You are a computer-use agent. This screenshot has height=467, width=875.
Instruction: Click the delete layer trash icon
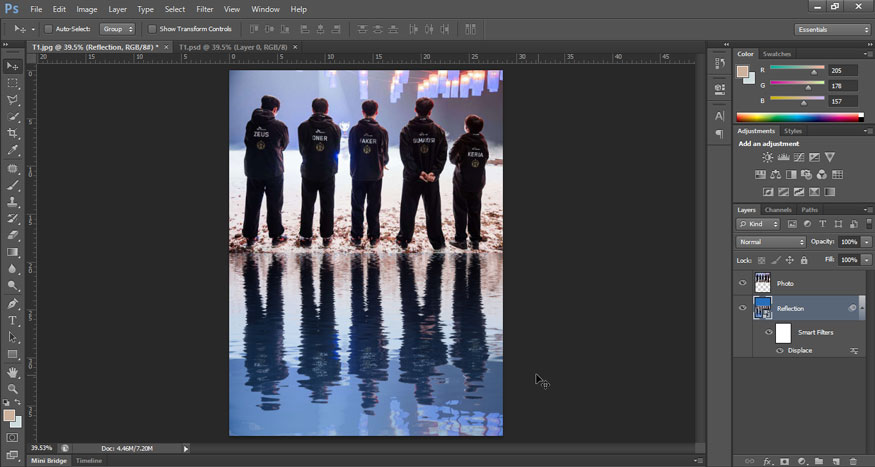click(x=855, y=461)
